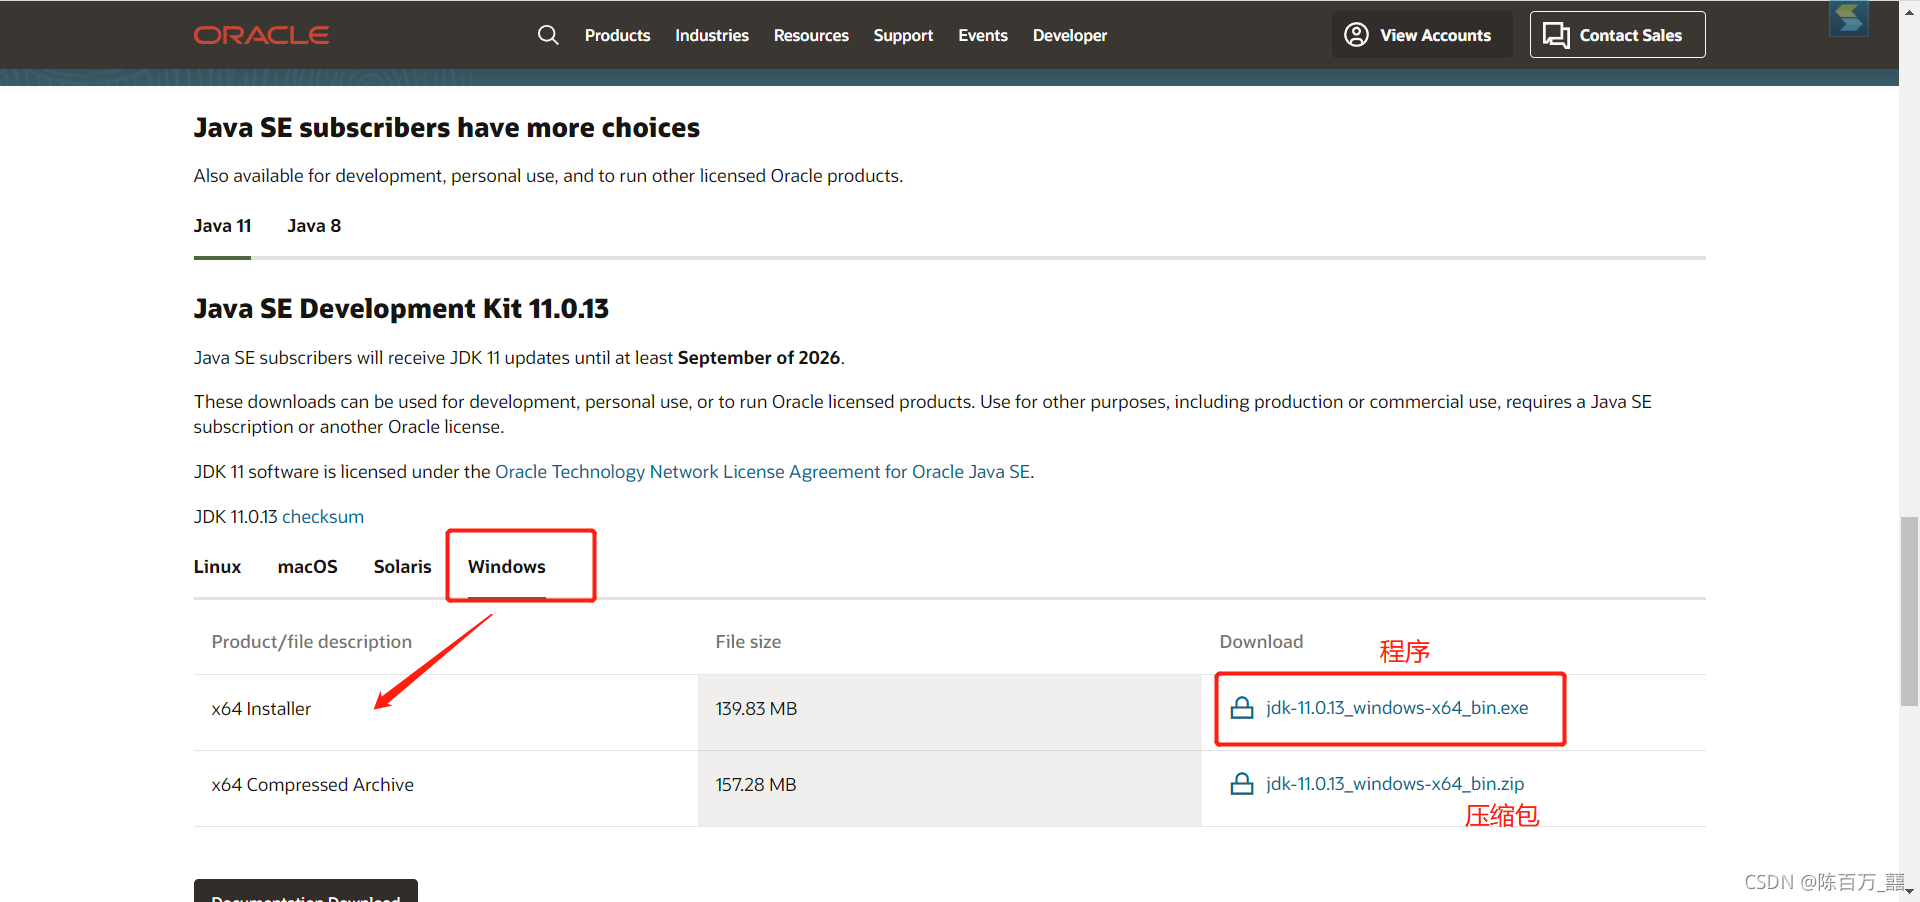Click the Contact Sales button
Viewport: 1920px width, 902px height.
(x=1617, y=35)
